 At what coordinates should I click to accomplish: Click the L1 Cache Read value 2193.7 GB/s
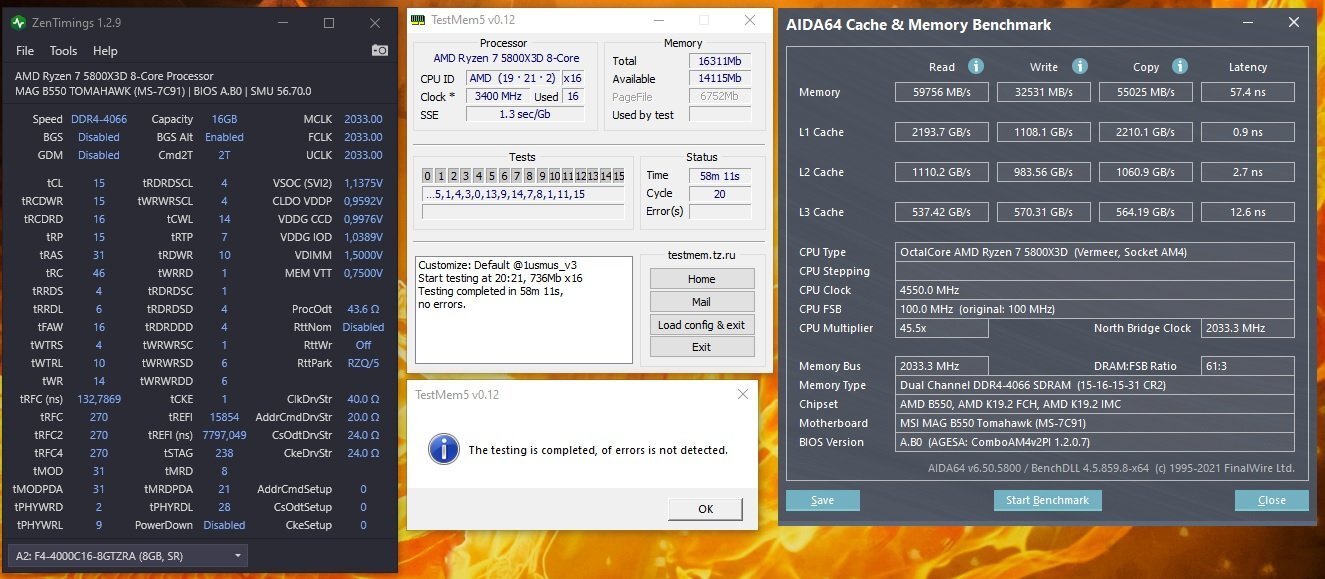(x=942, y=132)
